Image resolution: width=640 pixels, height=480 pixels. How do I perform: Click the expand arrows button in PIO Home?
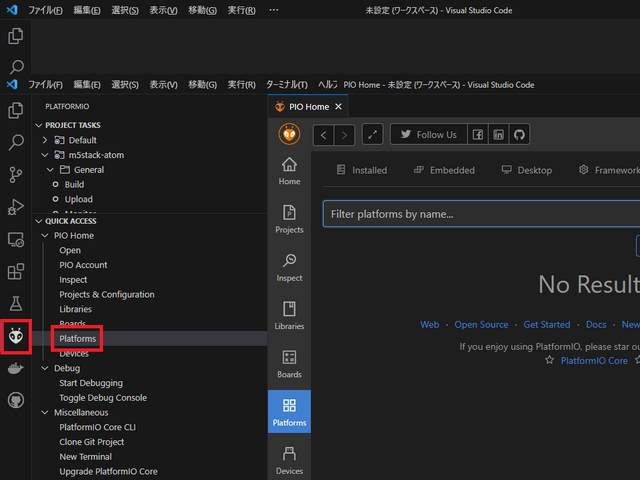pyautogui.click(x=372, y=134)
